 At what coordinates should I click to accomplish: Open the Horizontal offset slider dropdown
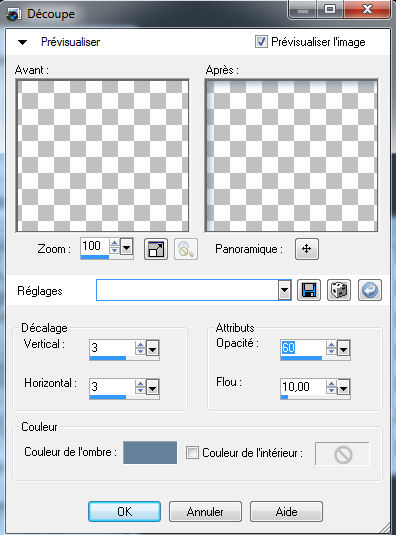[152, 388]
